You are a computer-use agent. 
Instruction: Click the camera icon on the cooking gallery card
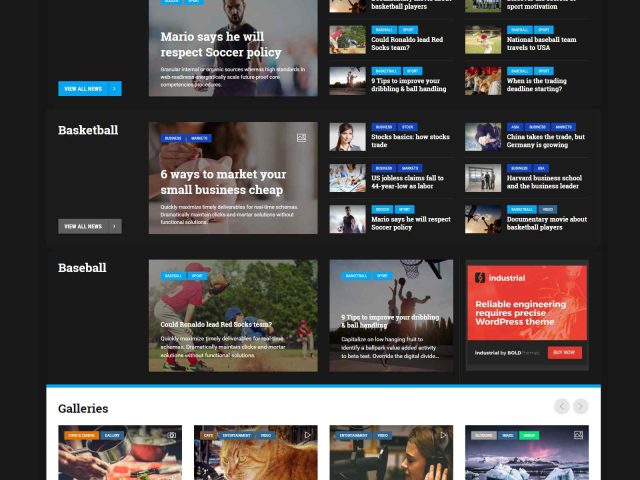[171, 436]
